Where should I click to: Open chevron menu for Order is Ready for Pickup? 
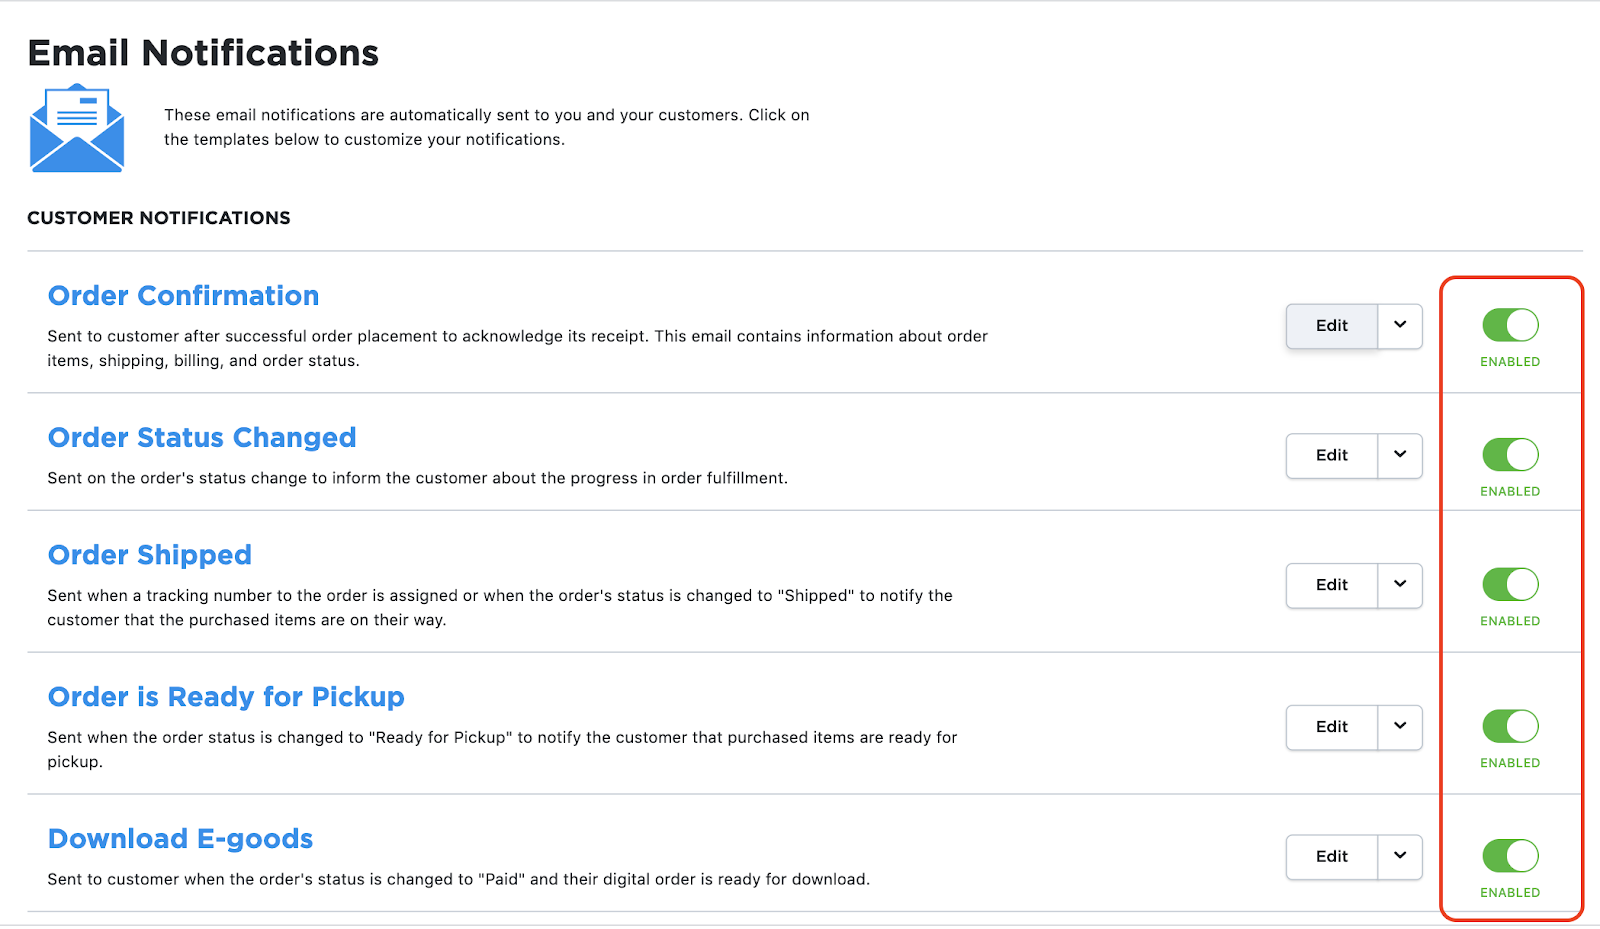pos(1400,728)
